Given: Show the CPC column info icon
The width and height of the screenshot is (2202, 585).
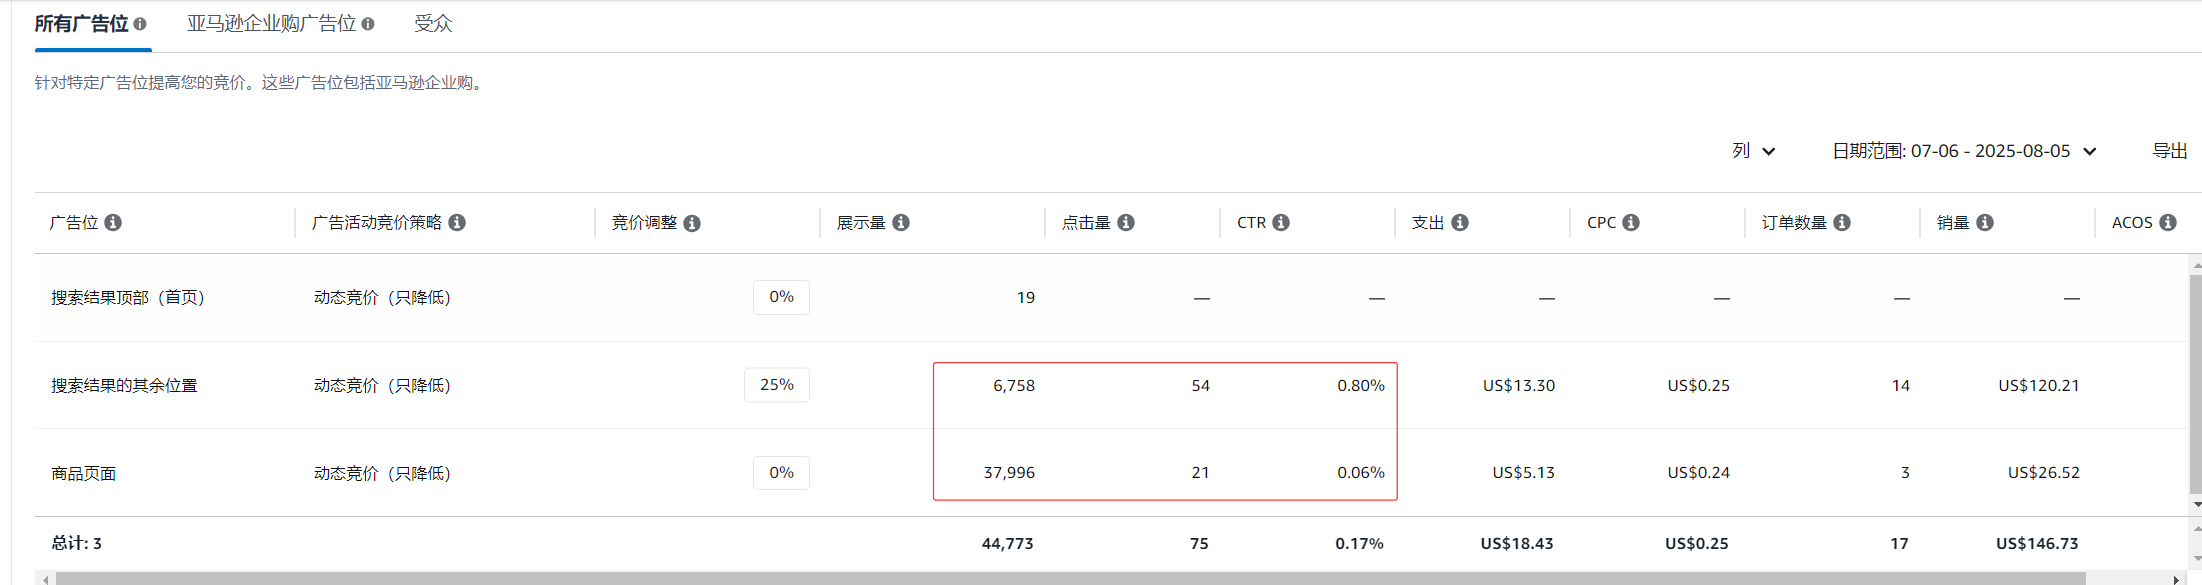Looking at the screenshot, I should point(1631,222).
